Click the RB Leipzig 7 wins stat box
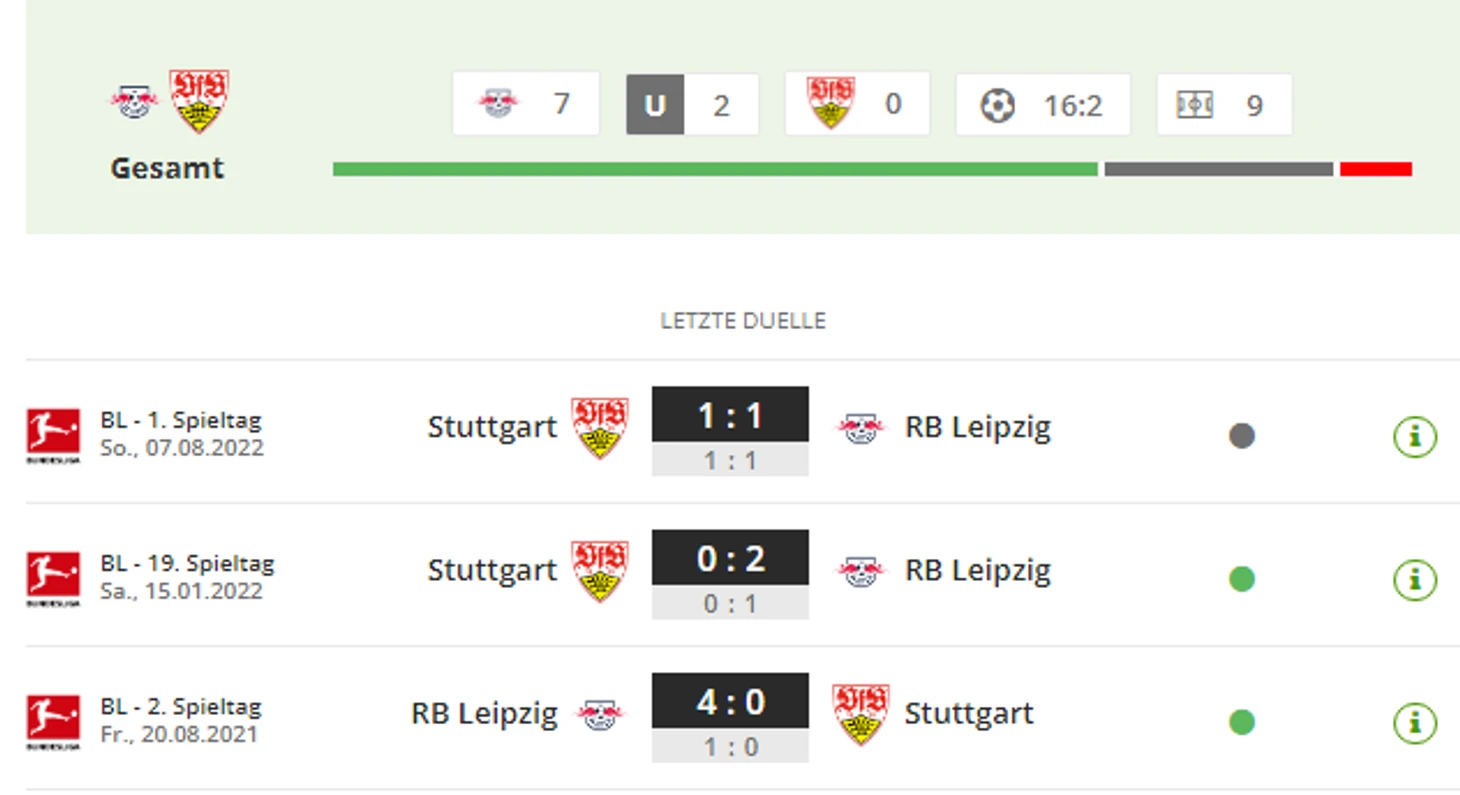1460x795 pixels. [x=526, y=103]
